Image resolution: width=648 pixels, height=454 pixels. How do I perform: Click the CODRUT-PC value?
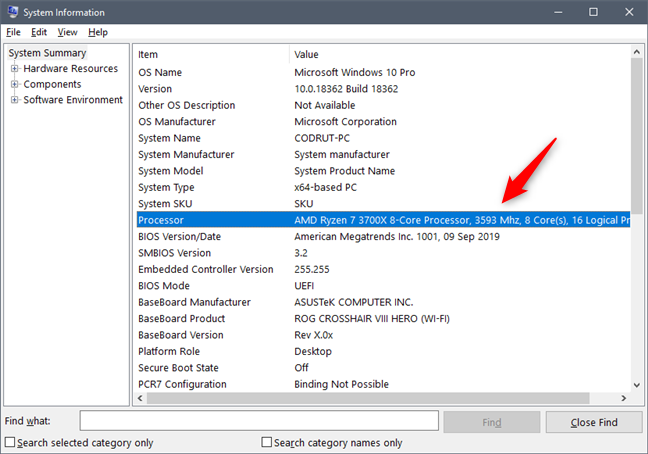[x=322, y=138]
